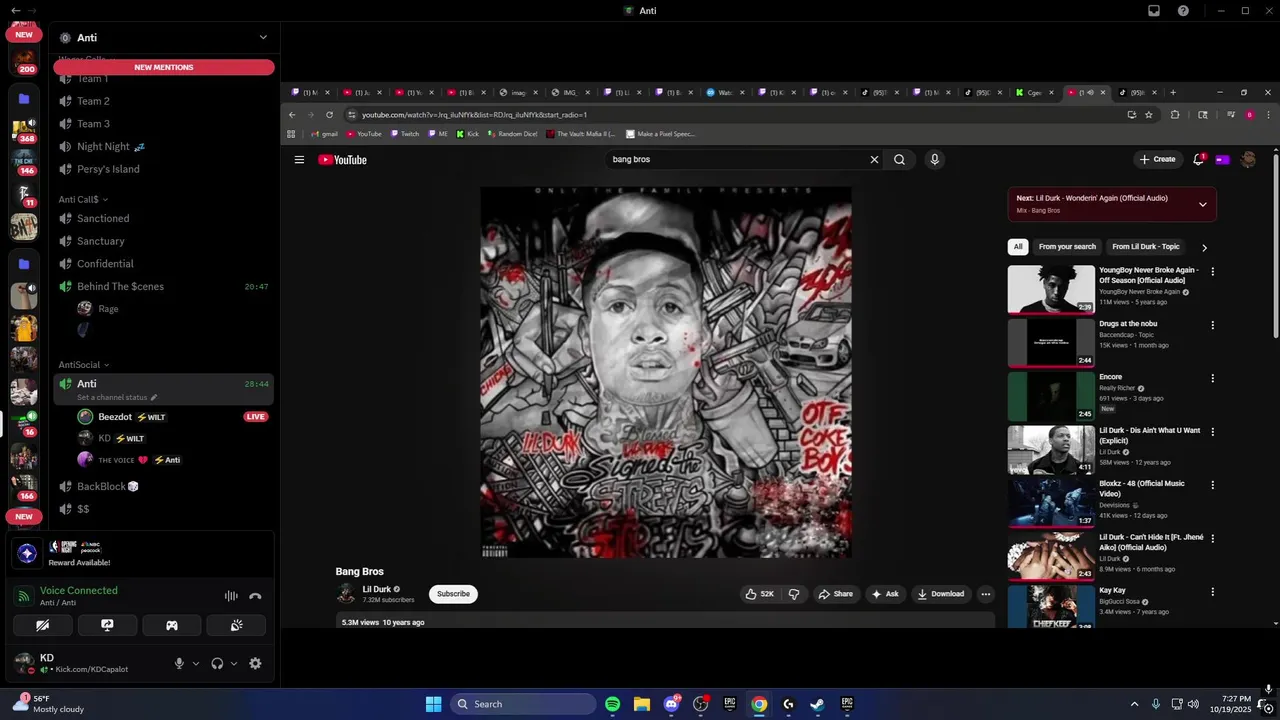Collapse the Anti Call$ category
Viewport: 1280px width, 720px height.
click(x=81, y=199)
